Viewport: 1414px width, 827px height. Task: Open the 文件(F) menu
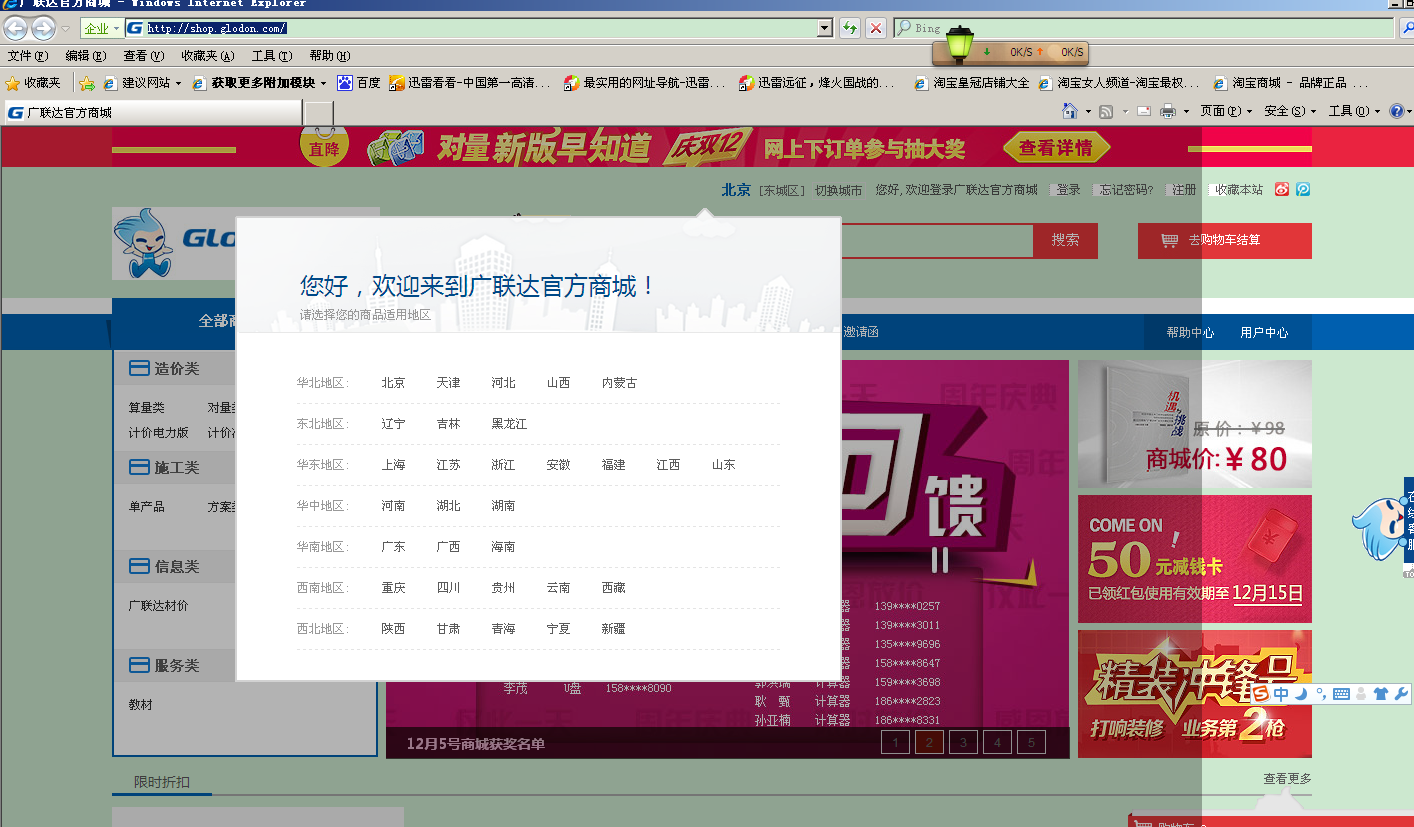pos(27,56)
